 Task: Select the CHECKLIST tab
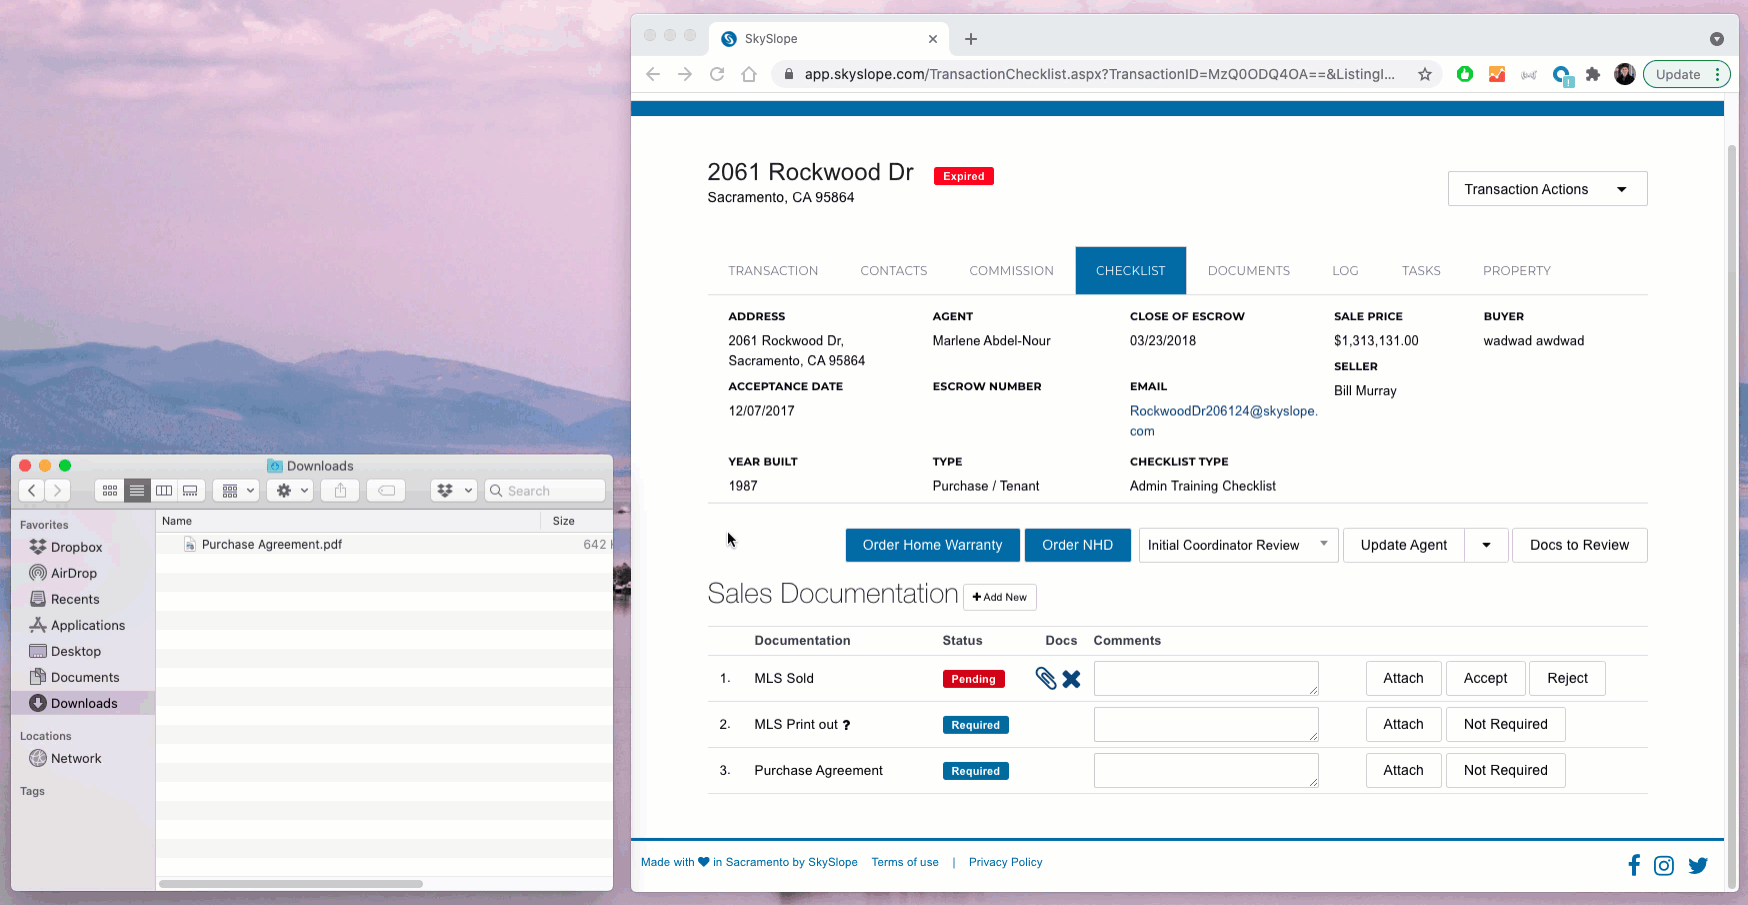(1131, 271)
